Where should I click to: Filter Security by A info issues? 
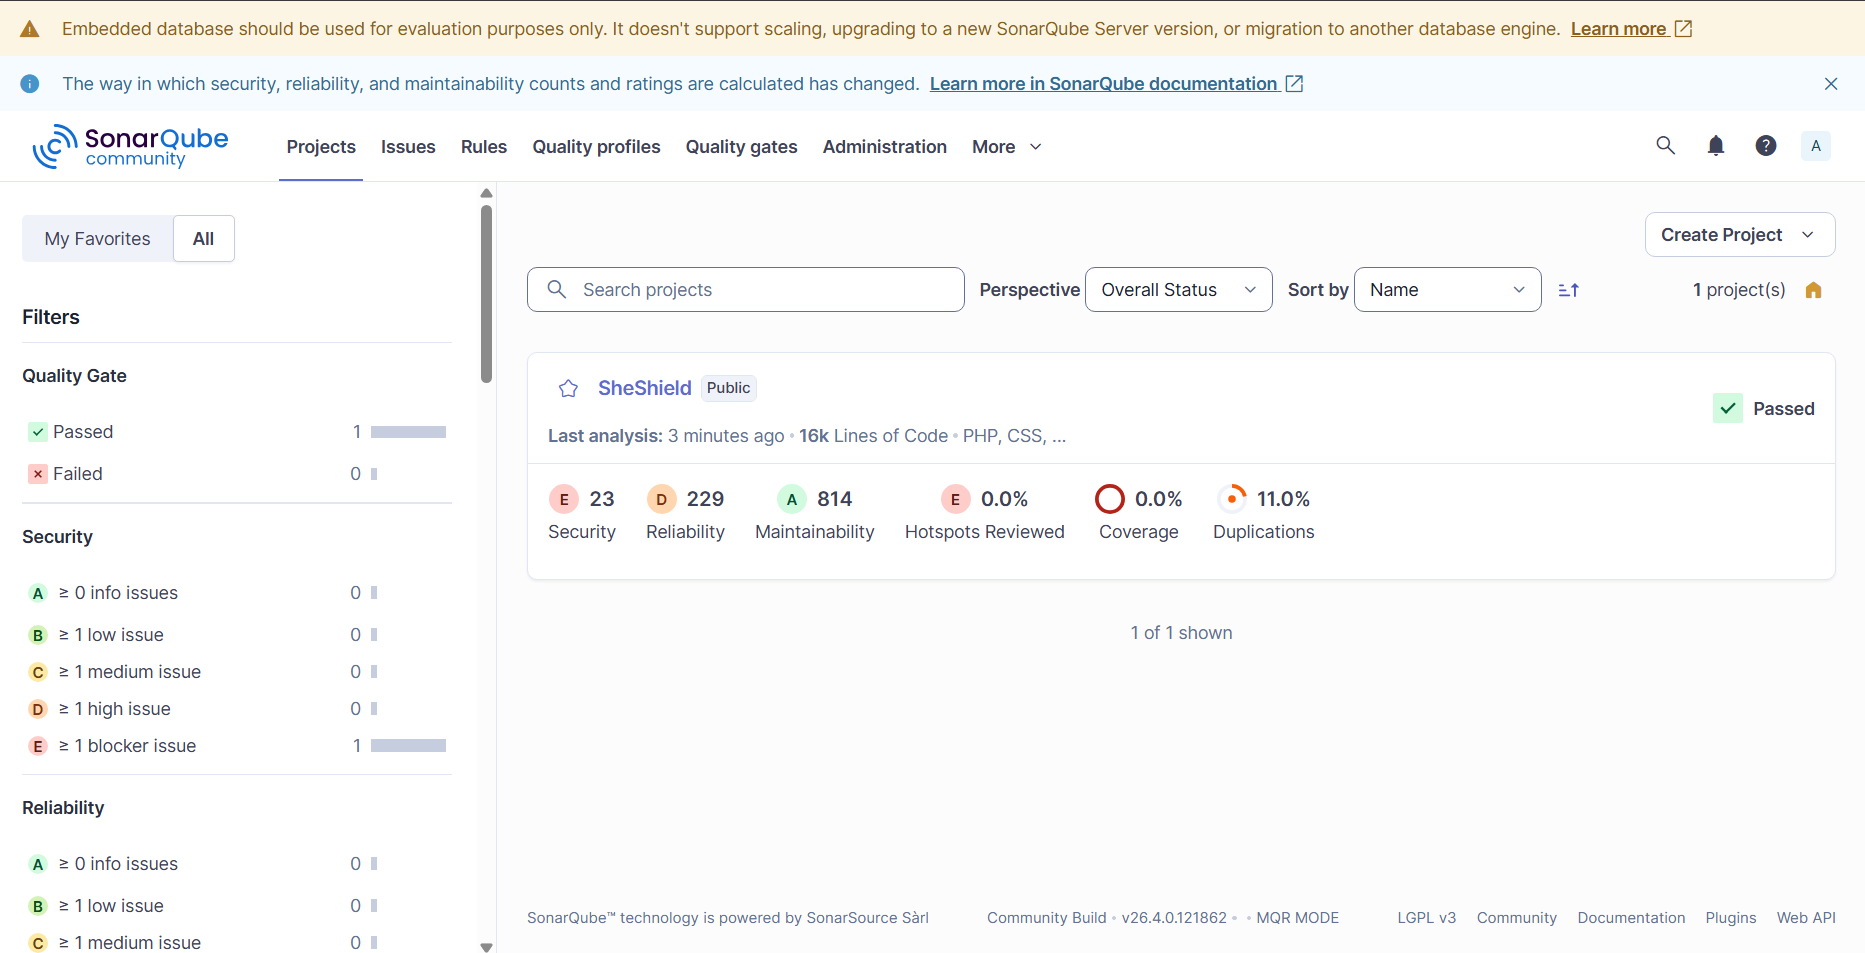[237, 593]
